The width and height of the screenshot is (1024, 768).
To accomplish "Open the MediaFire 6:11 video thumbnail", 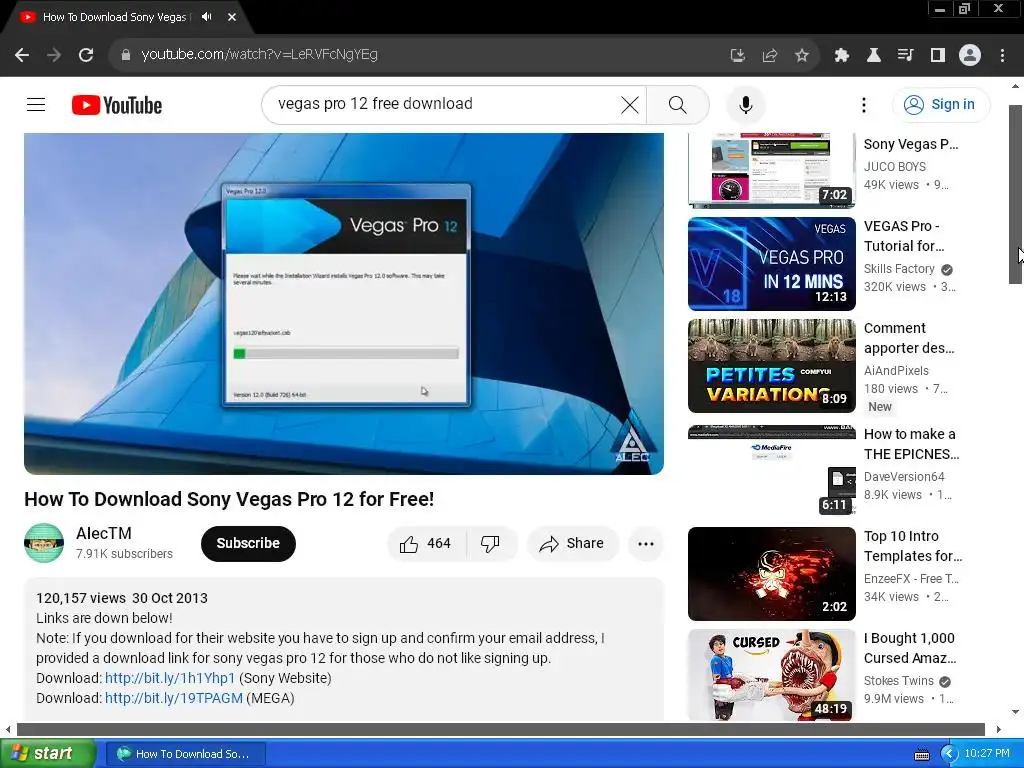I will pos(771,469).
